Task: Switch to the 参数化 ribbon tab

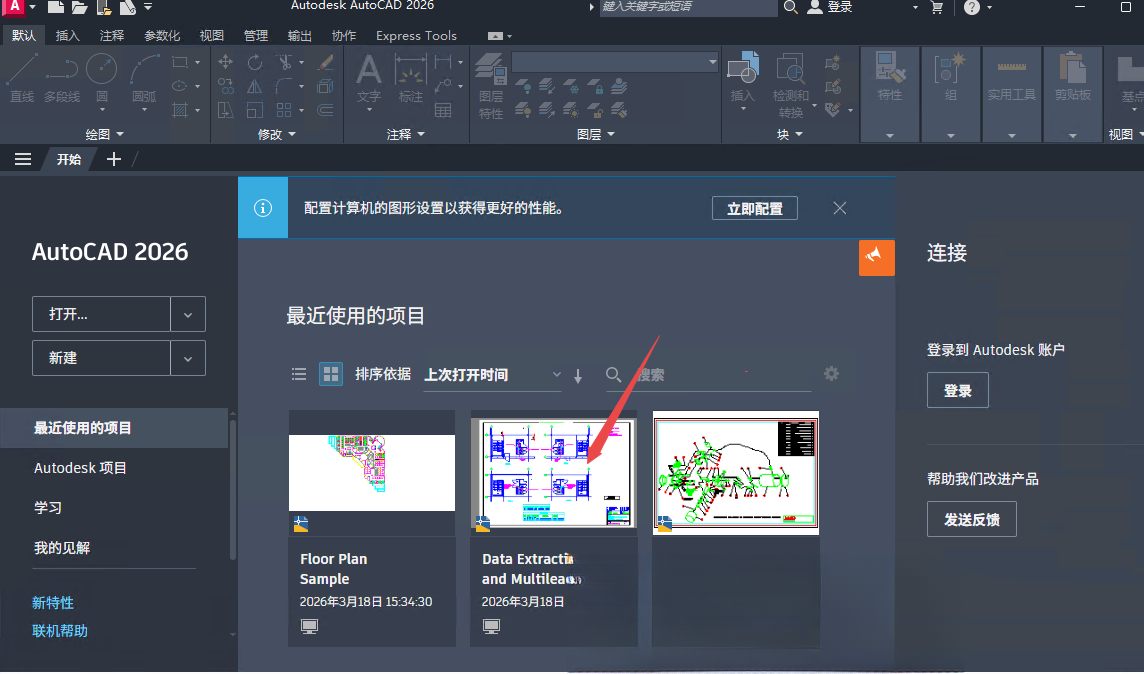Action: click(x=162, y=35)
